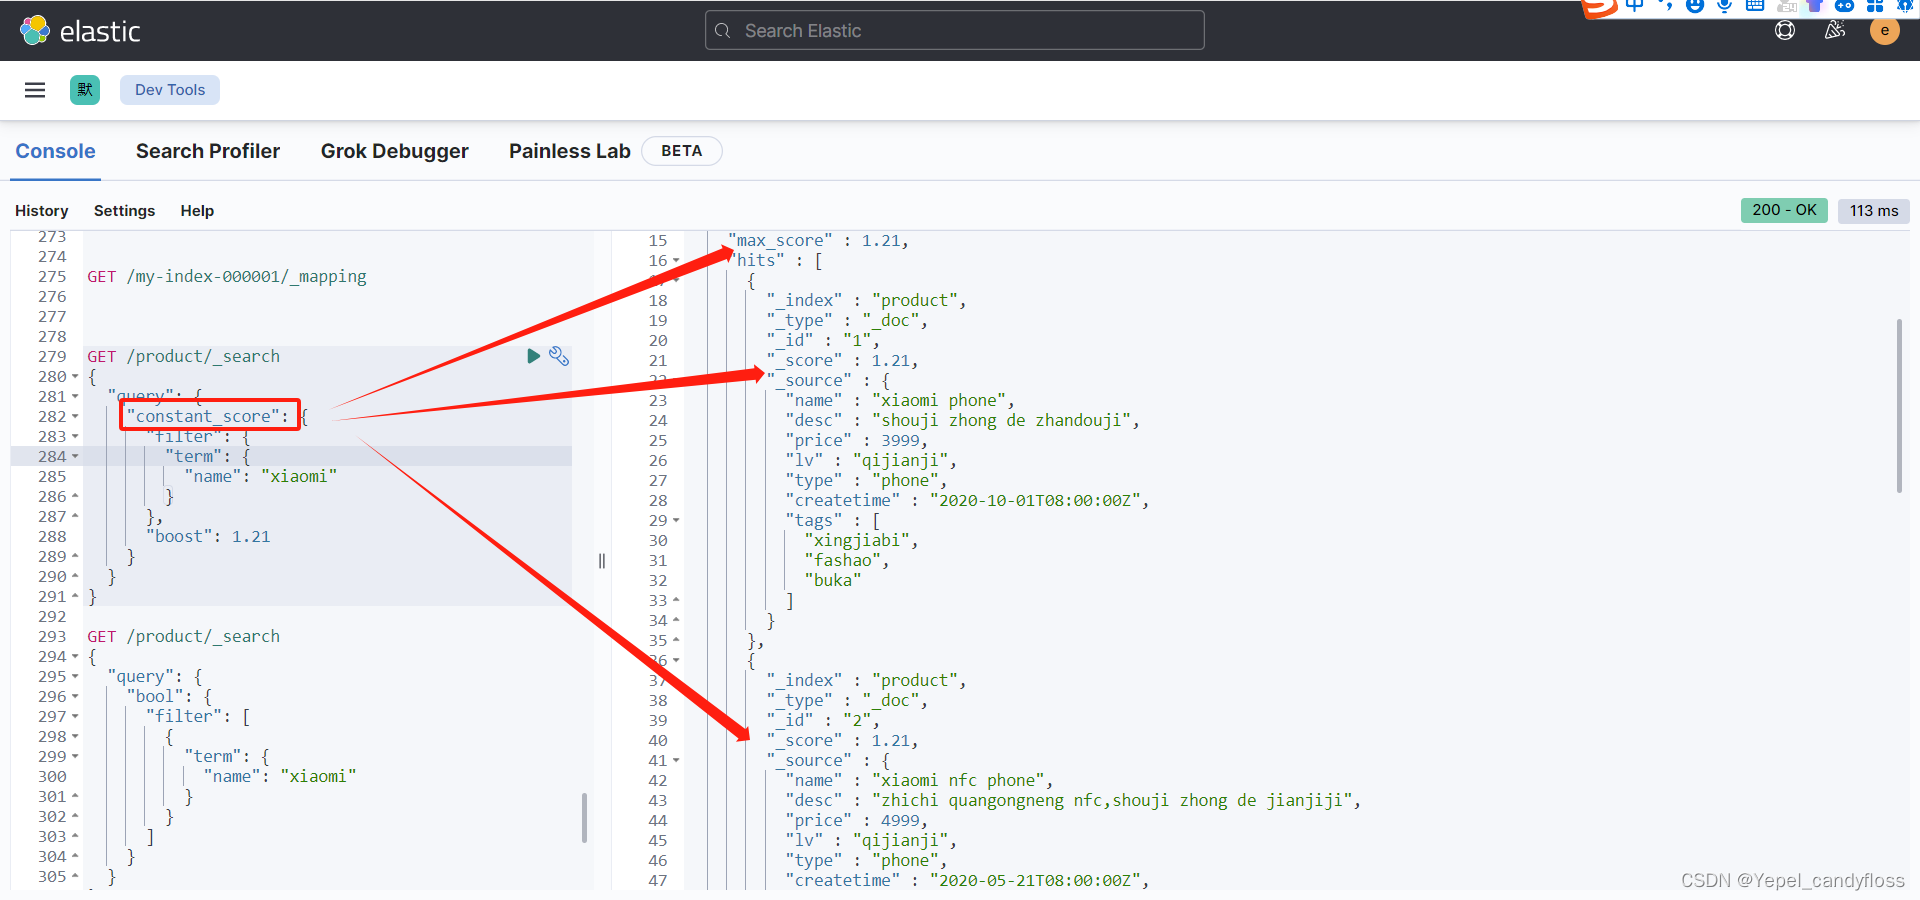
Task: Collapse the hits array at line 16
Action: 675,260
